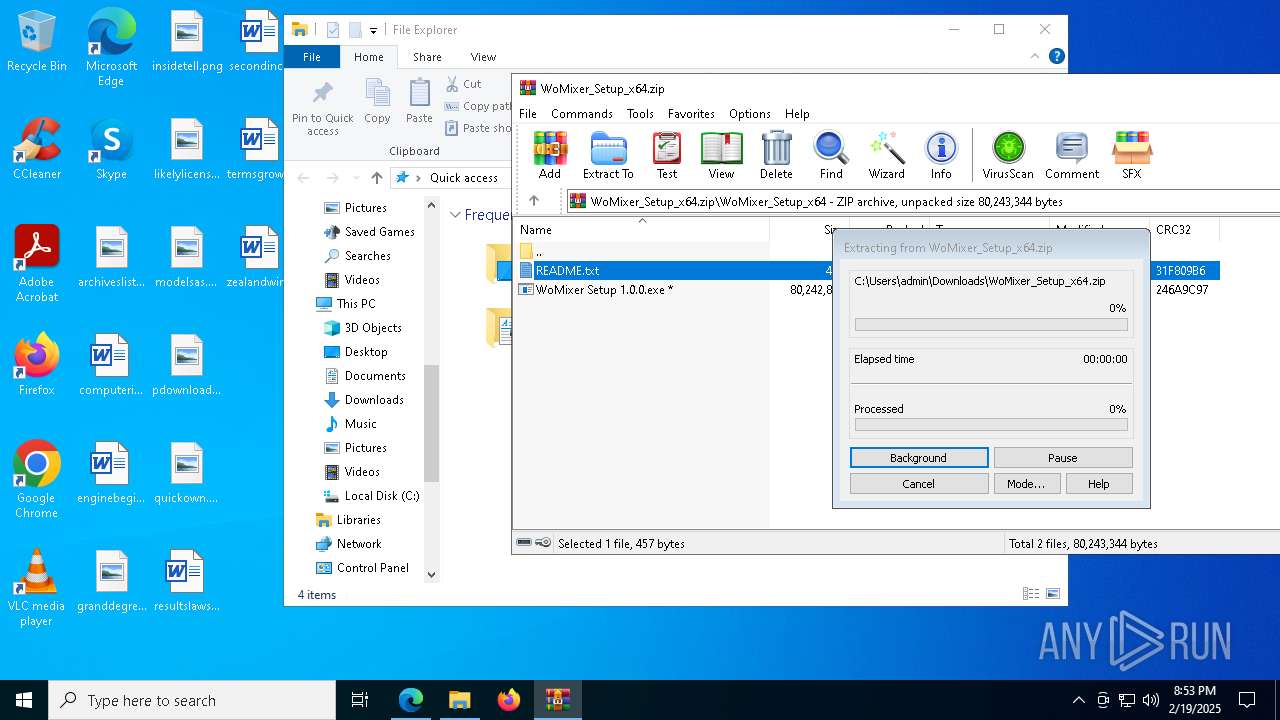Go up one folder in WinRAR
1280x720 pixels.
(x=534, y=201)
